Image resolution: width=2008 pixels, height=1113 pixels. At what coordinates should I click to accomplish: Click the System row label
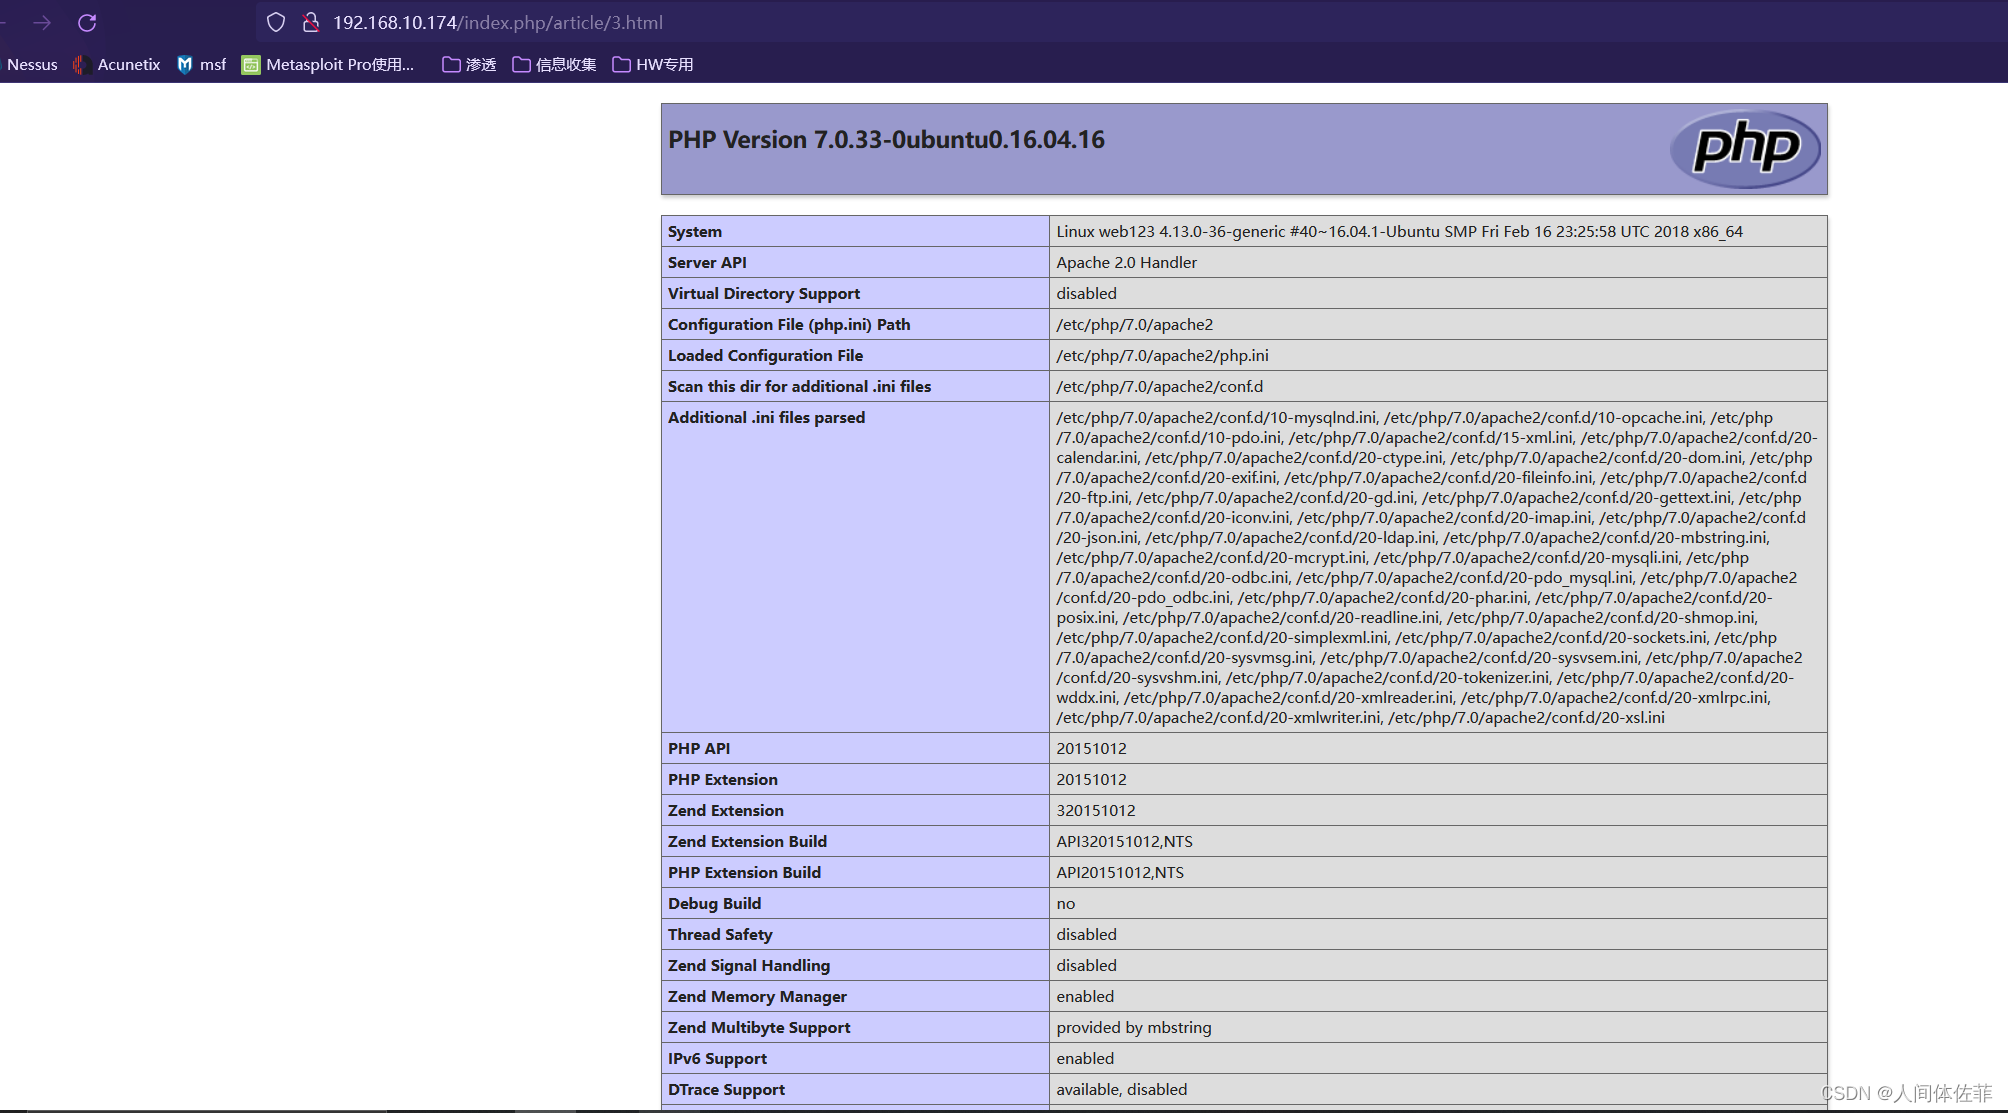[x=695, y=231]
